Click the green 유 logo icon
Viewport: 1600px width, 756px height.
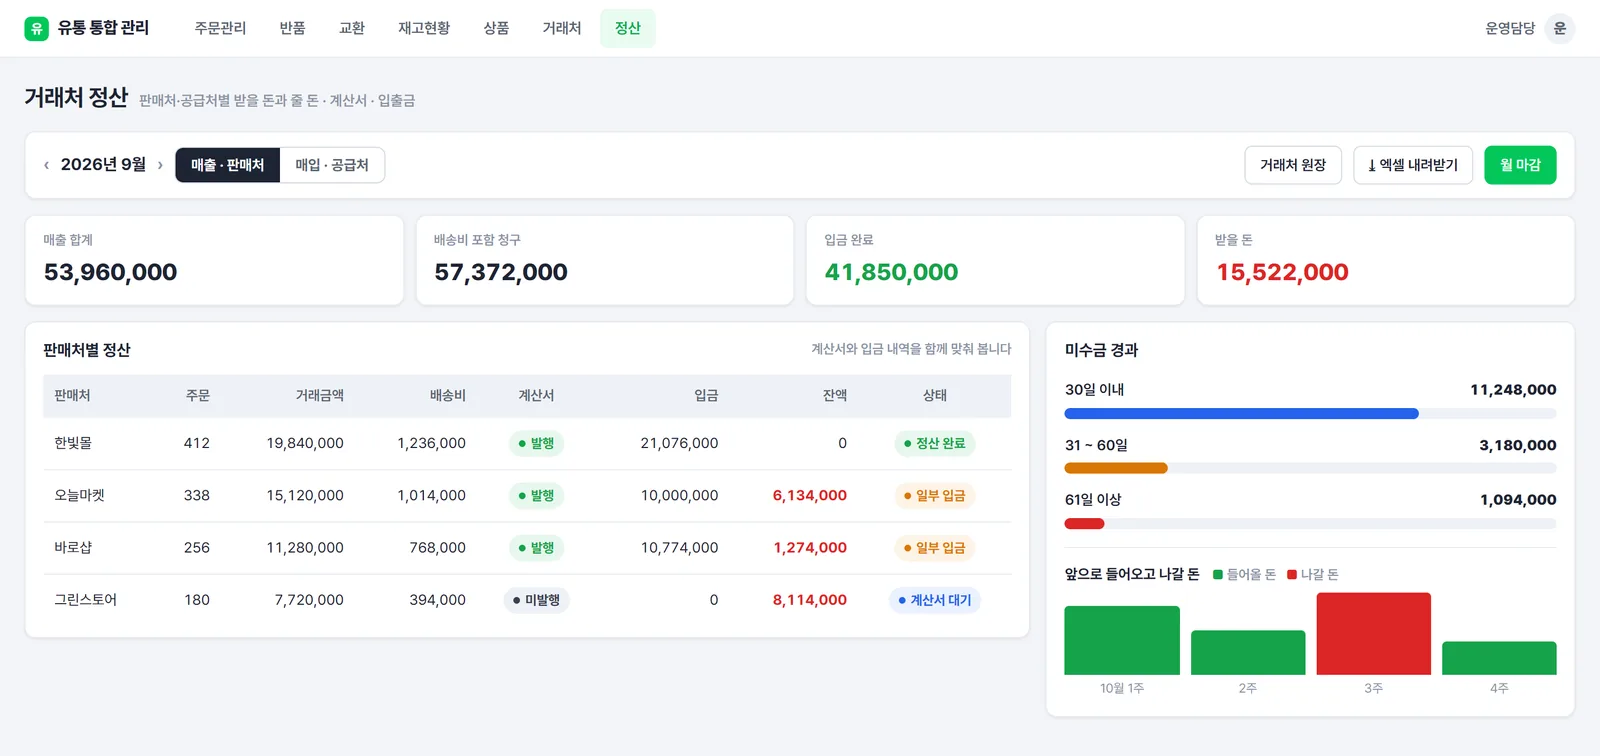[37, 28]
